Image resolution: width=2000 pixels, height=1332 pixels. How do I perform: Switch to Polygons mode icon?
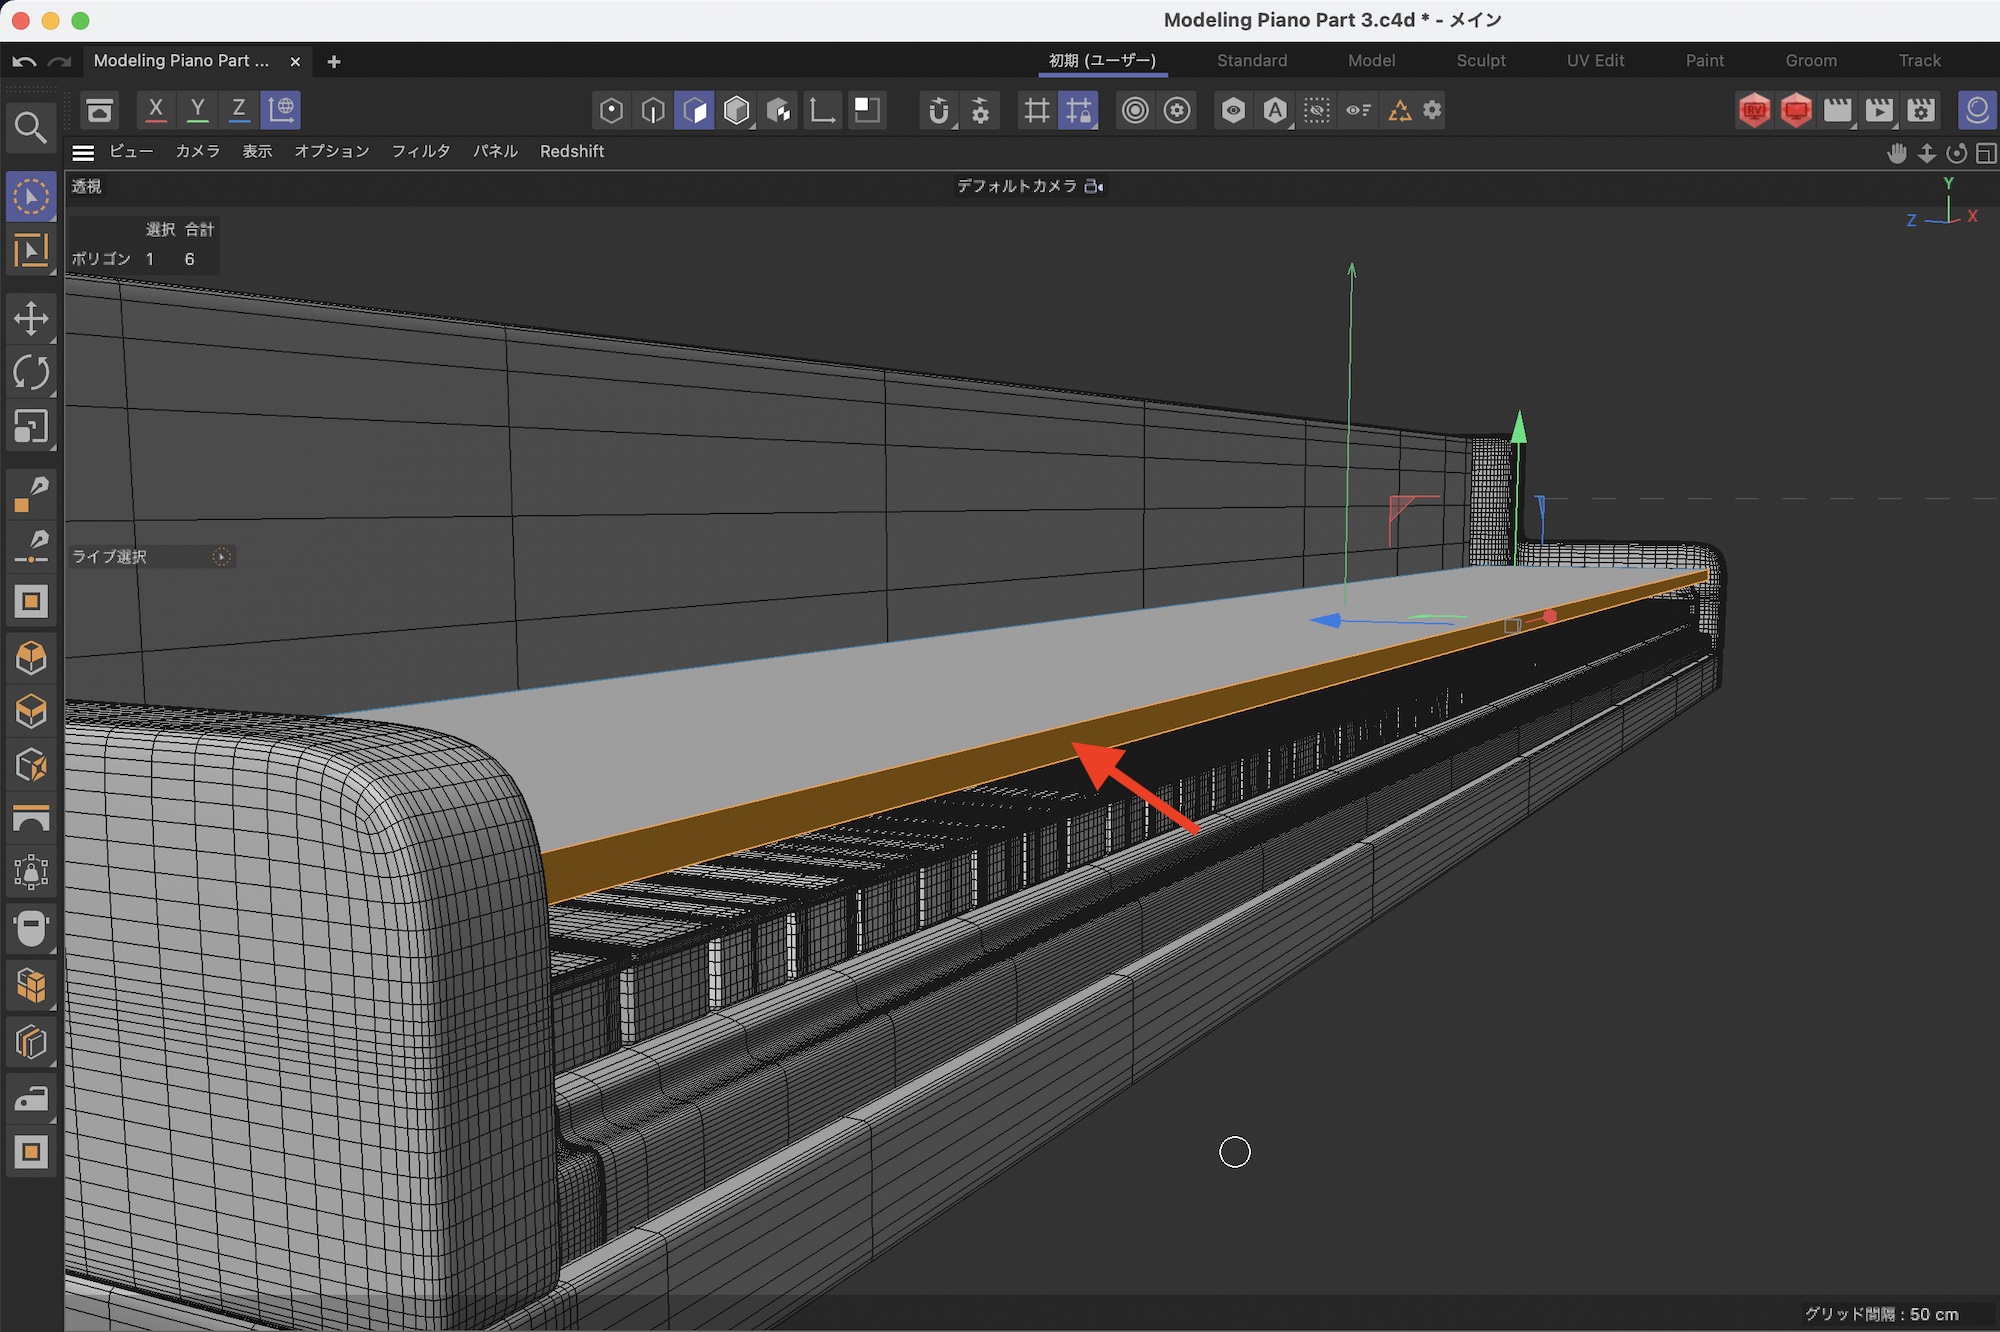(x=695, y=110)
